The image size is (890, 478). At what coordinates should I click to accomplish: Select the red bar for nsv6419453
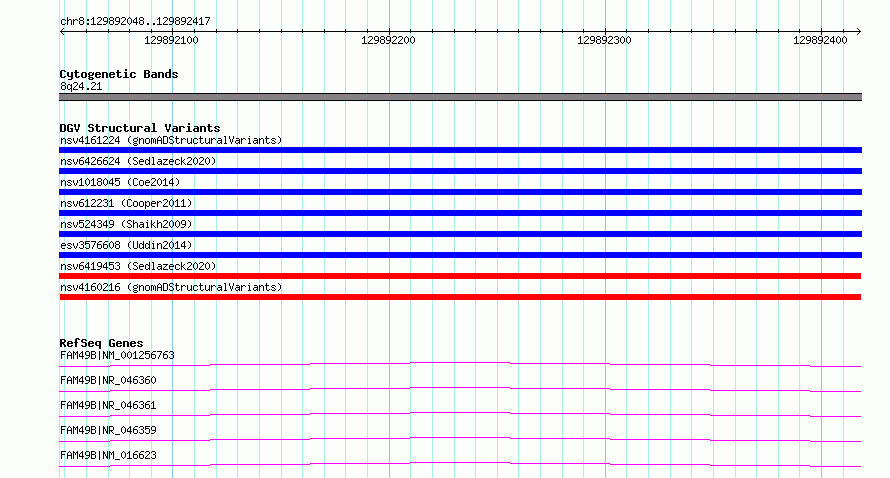(460, 276)
